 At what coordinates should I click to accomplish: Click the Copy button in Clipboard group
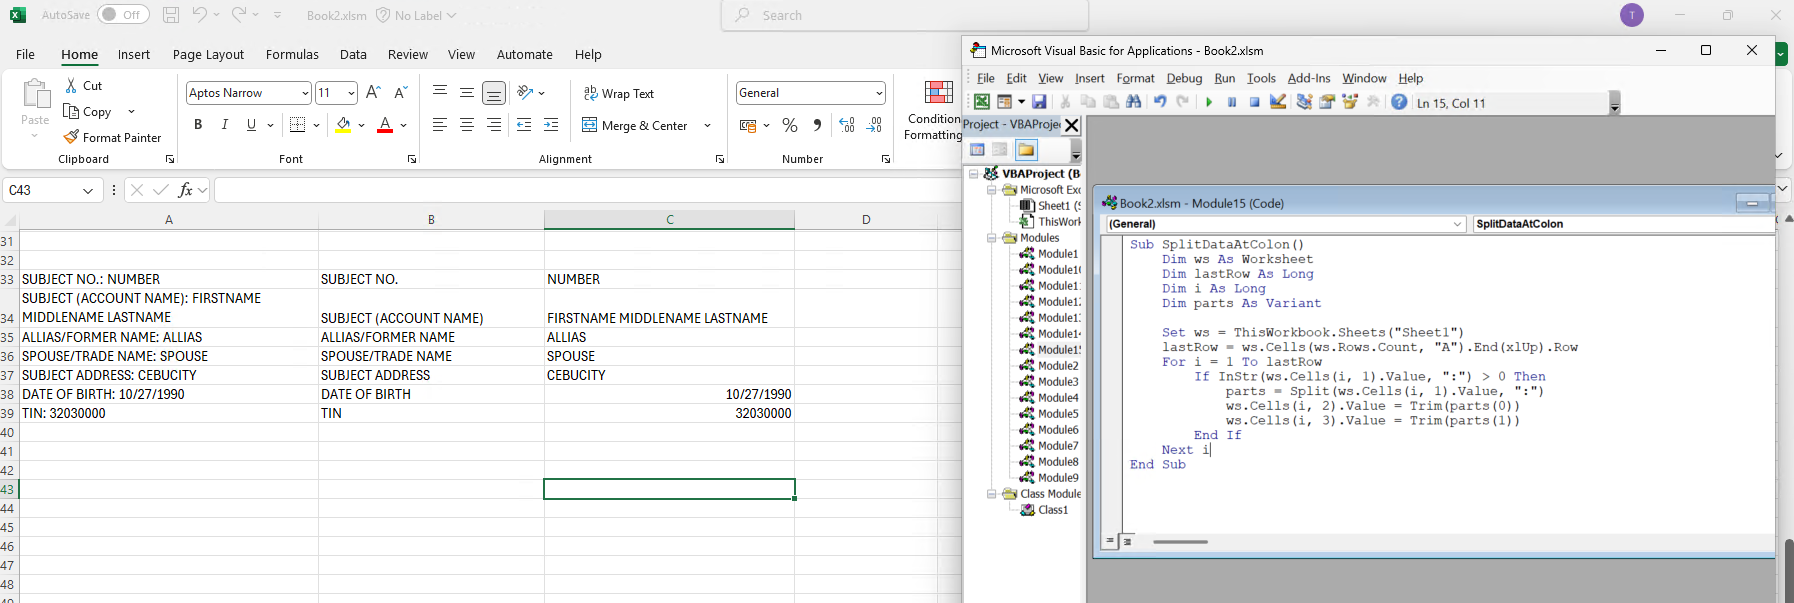click(x=87, y=112)
